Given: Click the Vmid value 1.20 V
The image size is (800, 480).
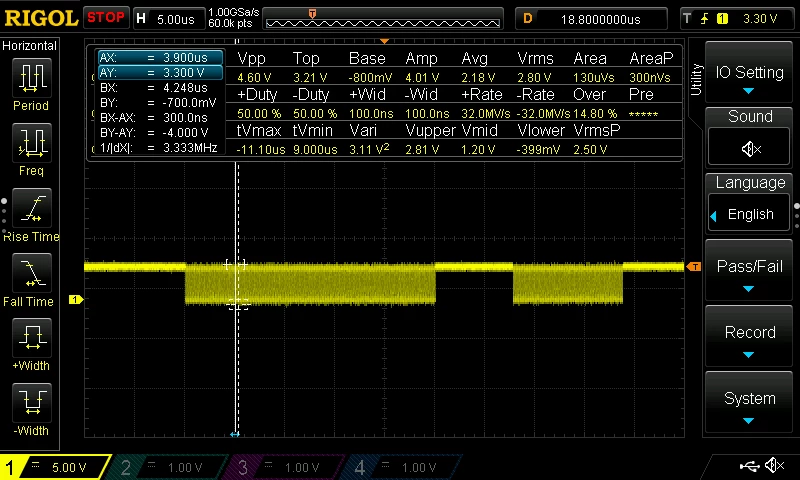Looking at the screenshot, I should pos(478,149).
